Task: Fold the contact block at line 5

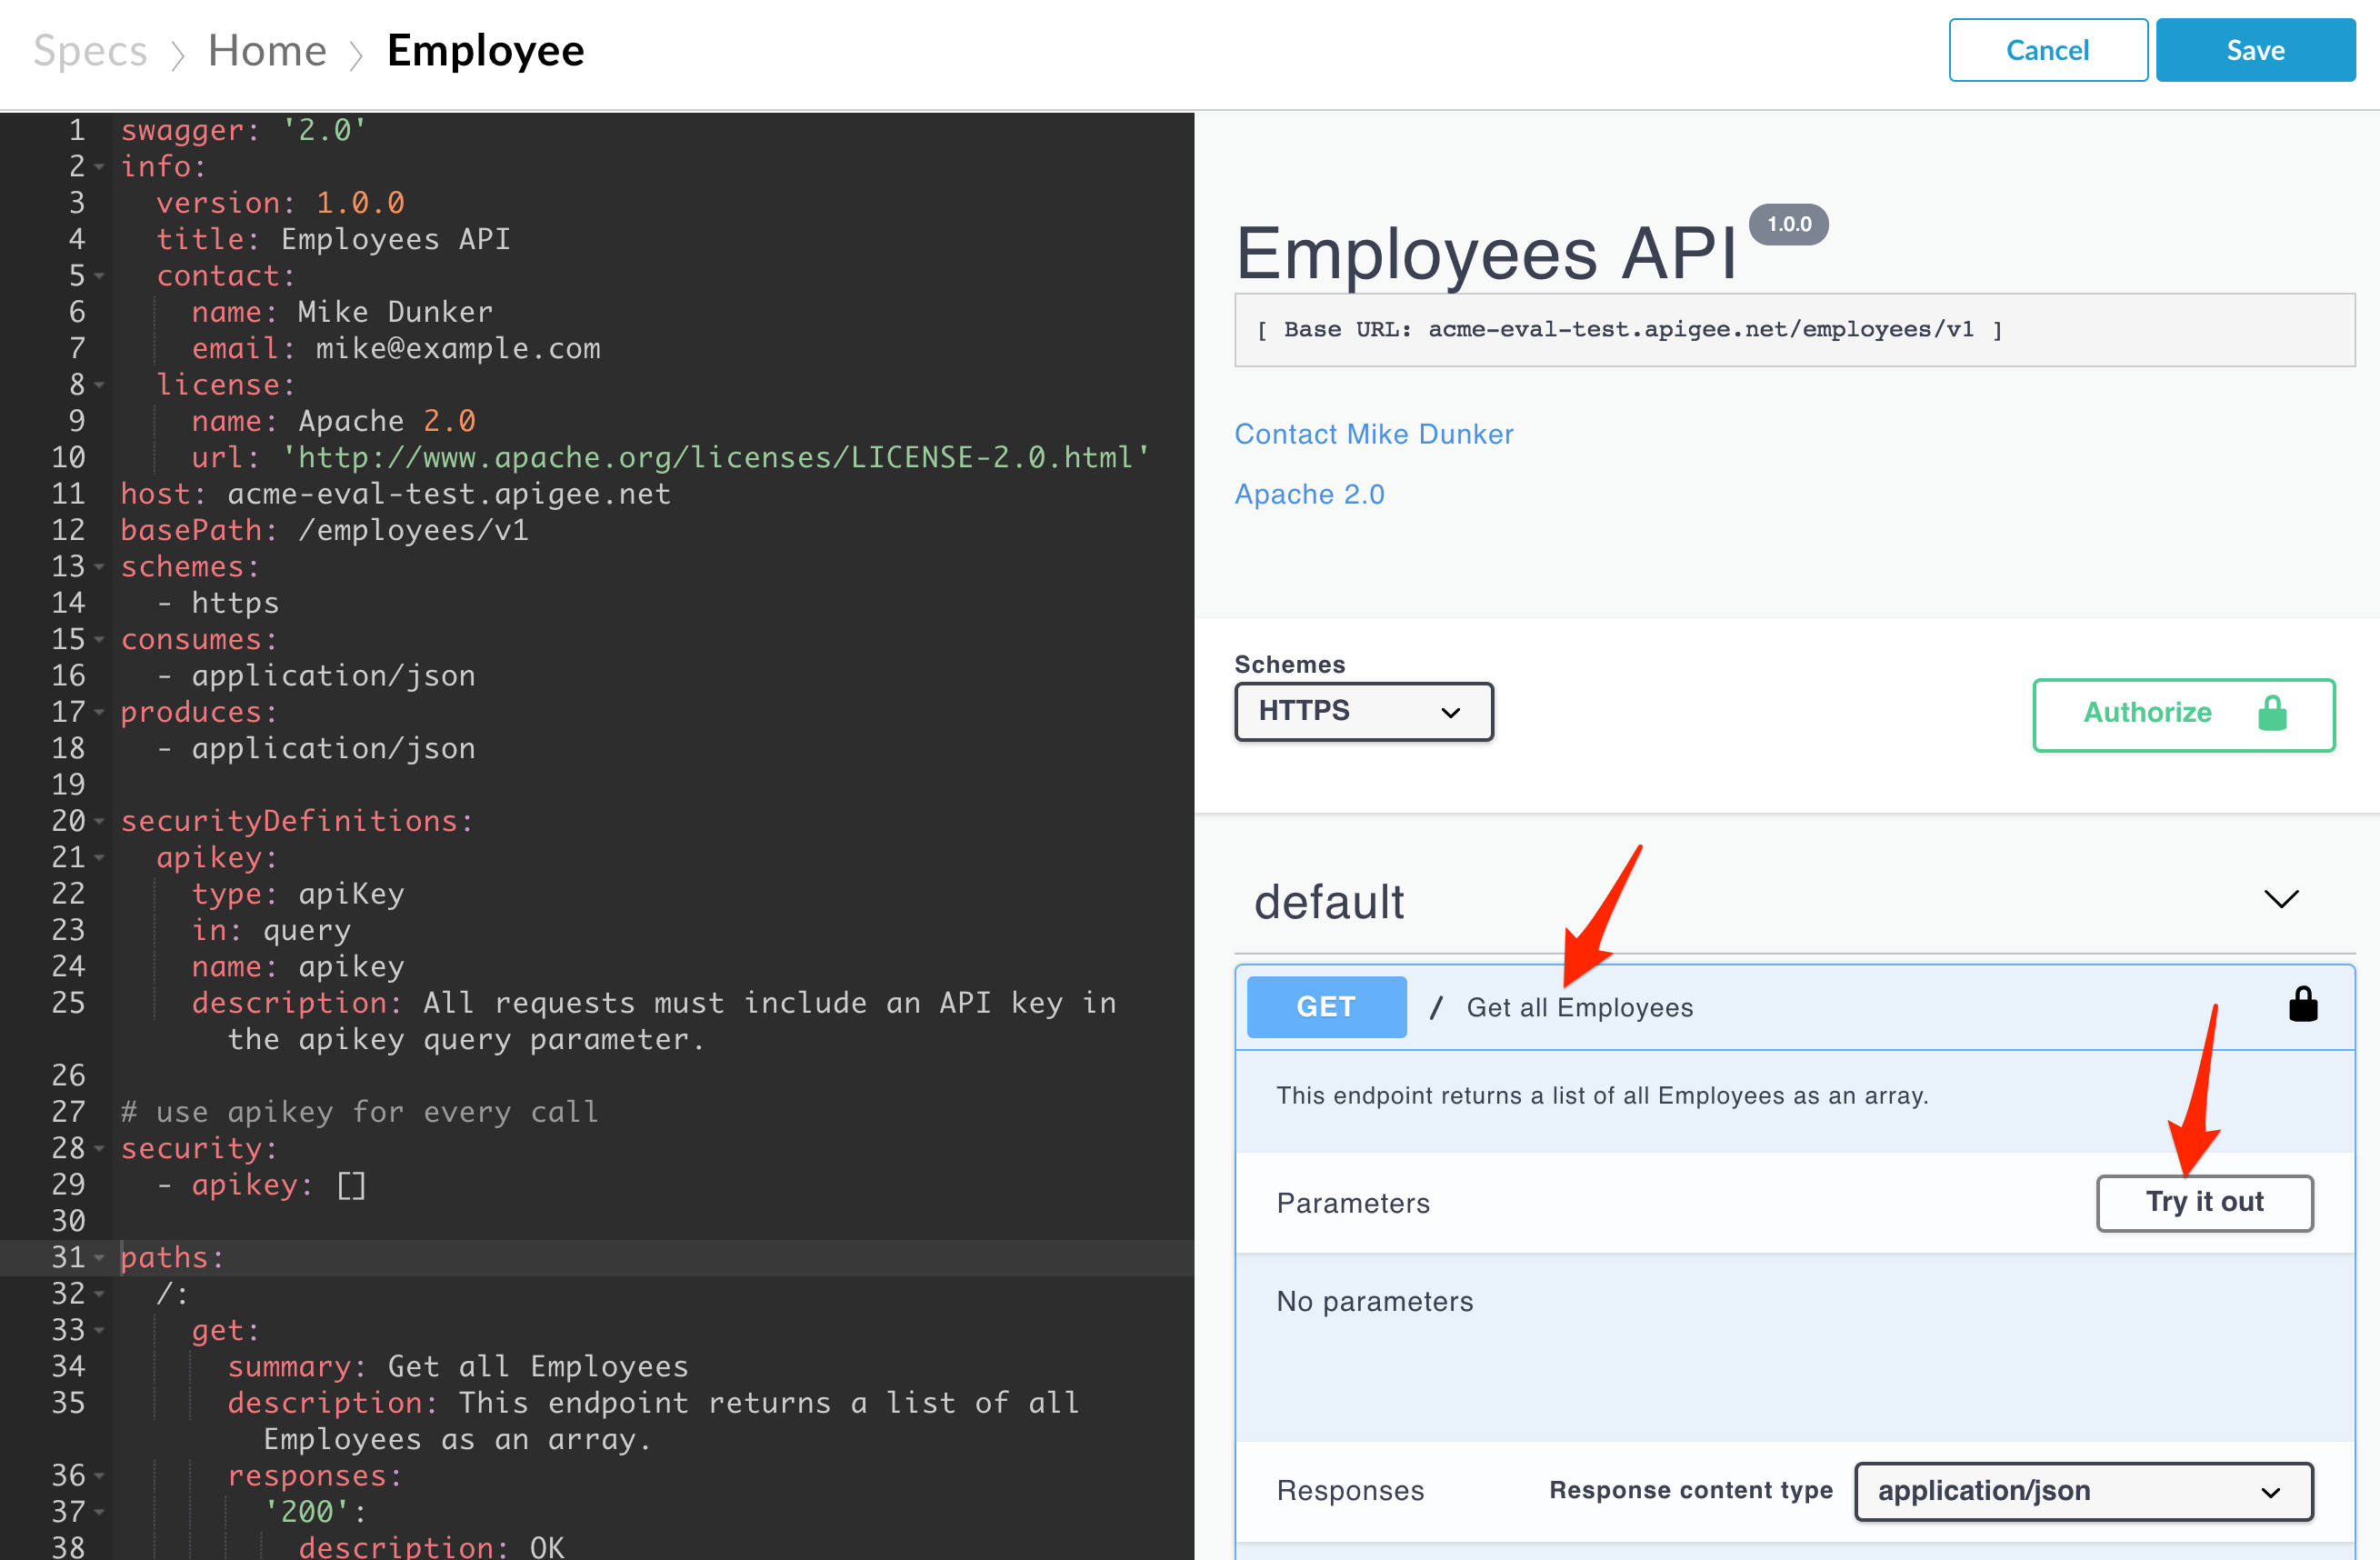Action: [99, 276]
